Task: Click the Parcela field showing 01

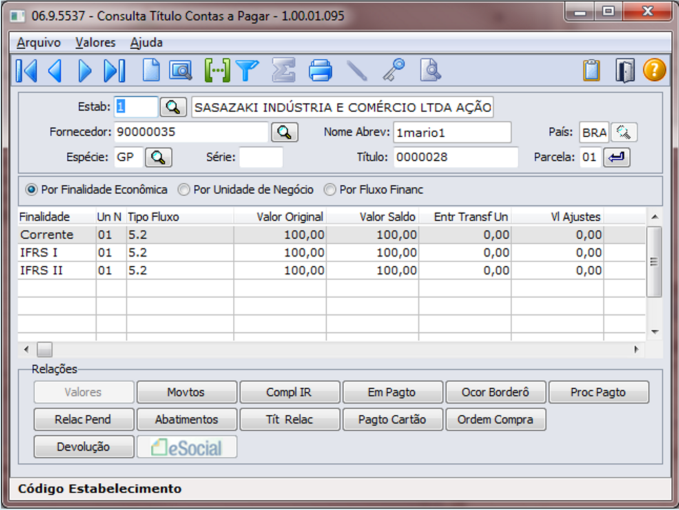Action: 590,157
